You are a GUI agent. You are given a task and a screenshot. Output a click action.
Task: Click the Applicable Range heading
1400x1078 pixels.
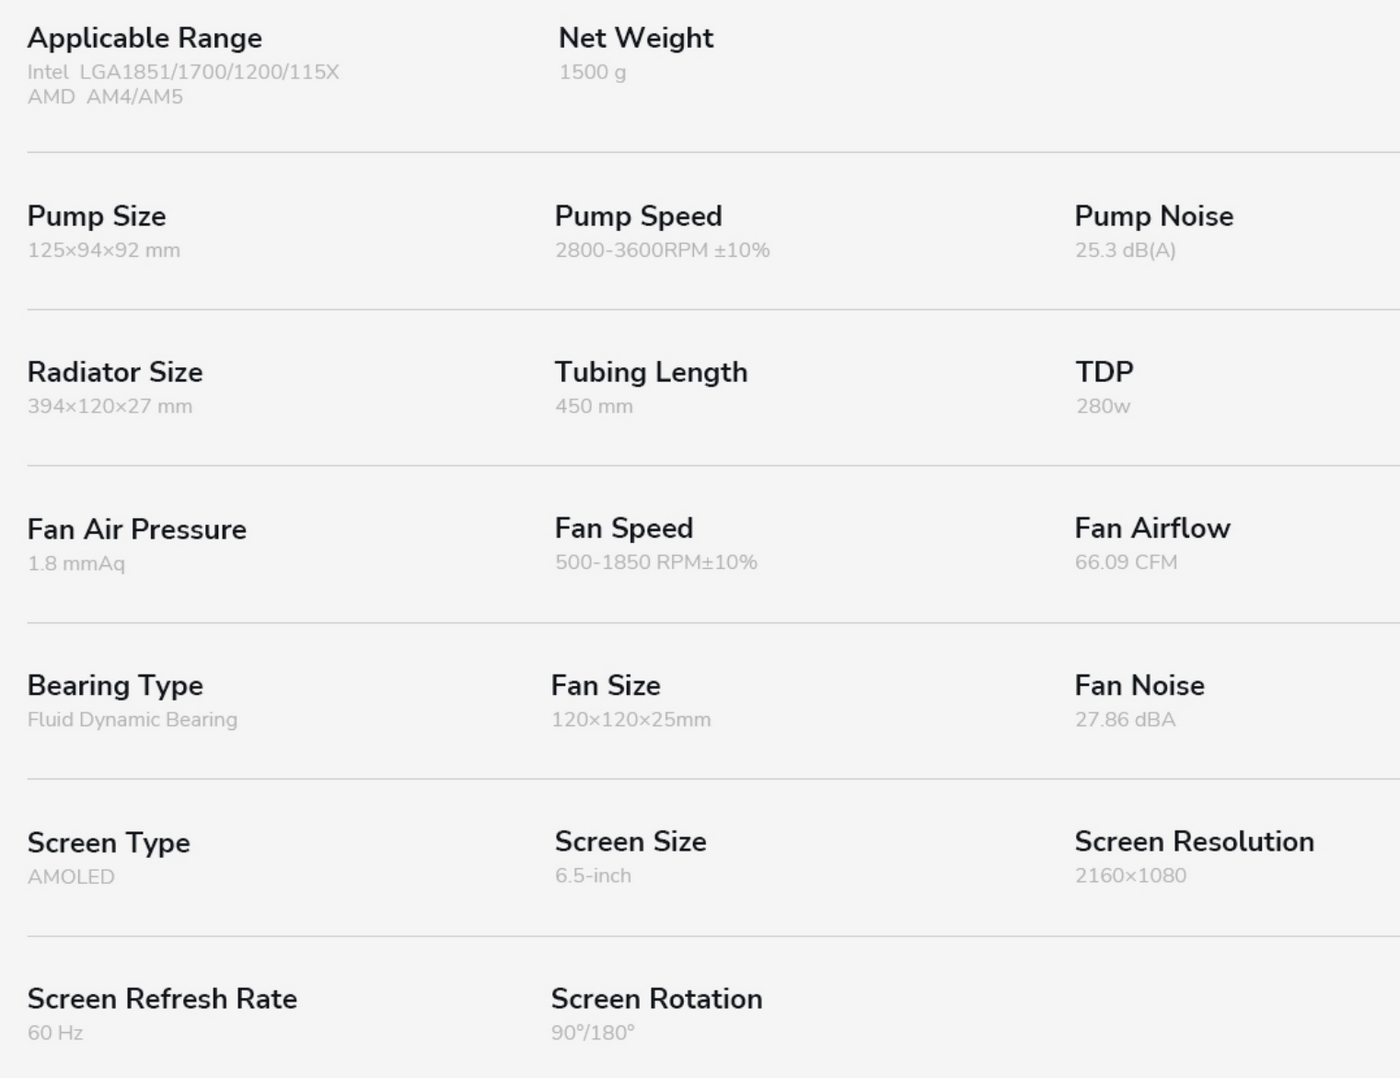pos(145,38)
